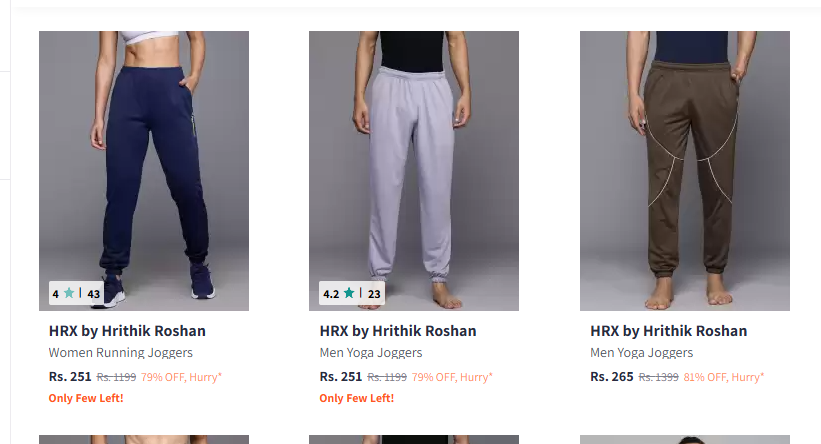
Task: Click Only Few Left under Women Running Joggers
Action: 86,398
